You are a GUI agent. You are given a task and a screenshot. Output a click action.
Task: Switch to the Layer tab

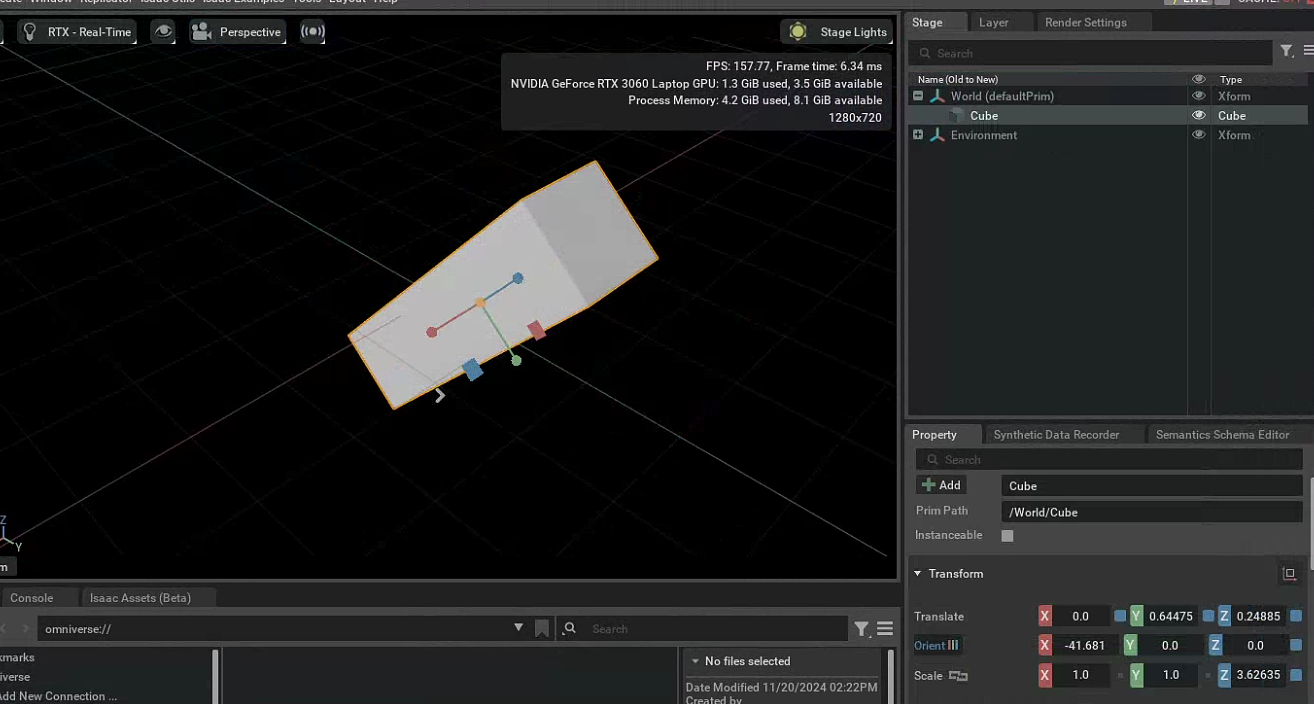(994, 22)
